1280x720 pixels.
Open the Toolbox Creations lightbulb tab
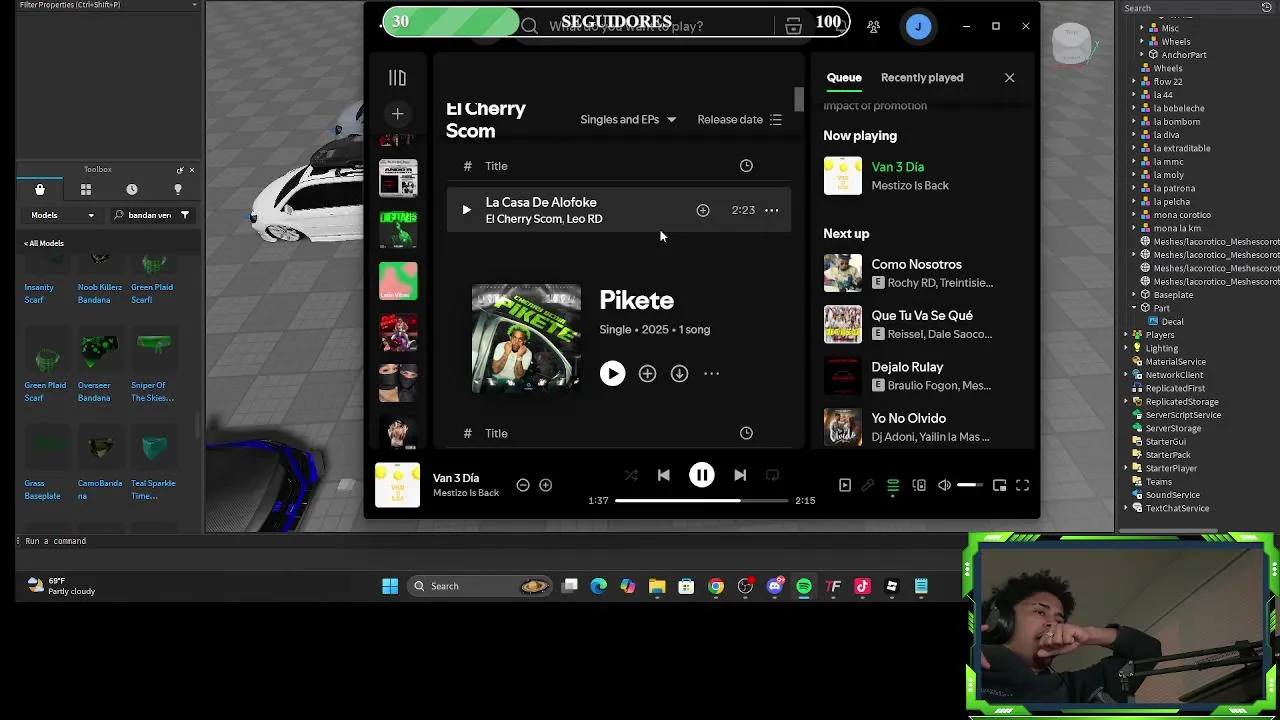coord(178,189)
